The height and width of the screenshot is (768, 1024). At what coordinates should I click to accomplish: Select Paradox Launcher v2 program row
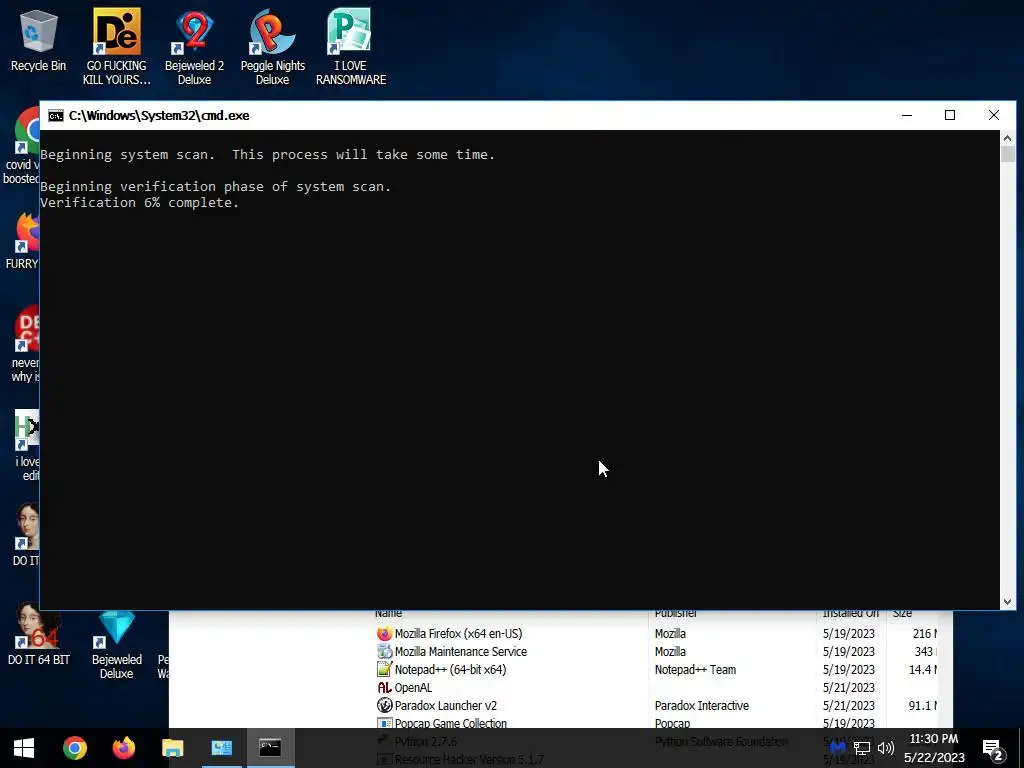click(x=656, y=705)
